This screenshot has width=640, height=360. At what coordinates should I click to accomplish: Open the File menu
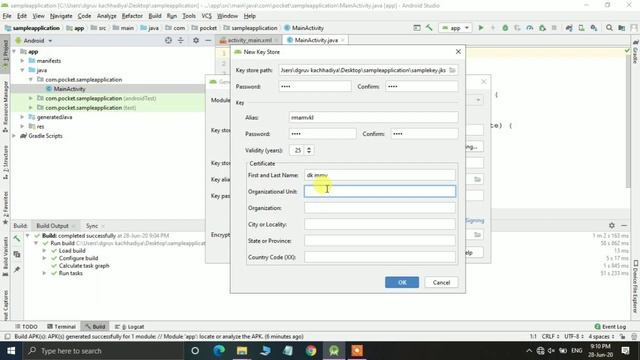pyautogui.click(x=7, y=16)
